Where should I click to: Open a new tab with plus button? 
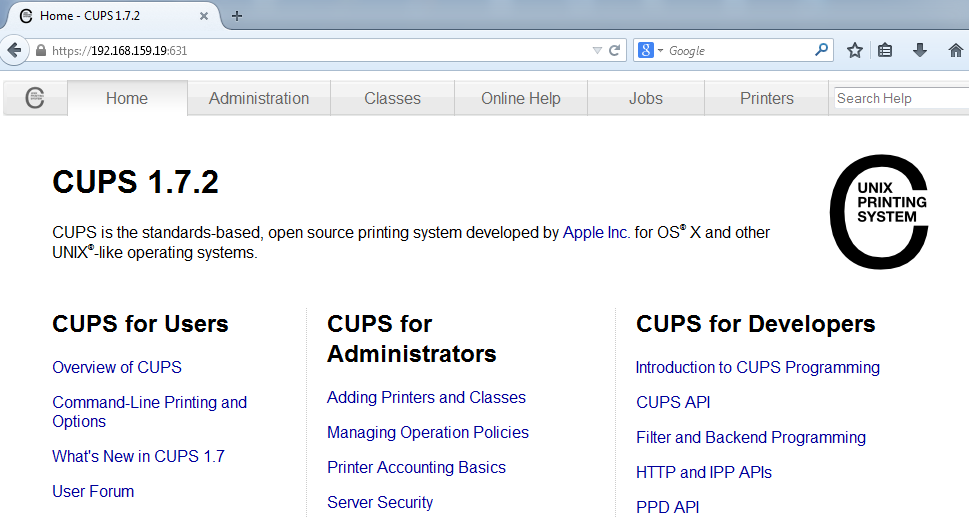237,16
